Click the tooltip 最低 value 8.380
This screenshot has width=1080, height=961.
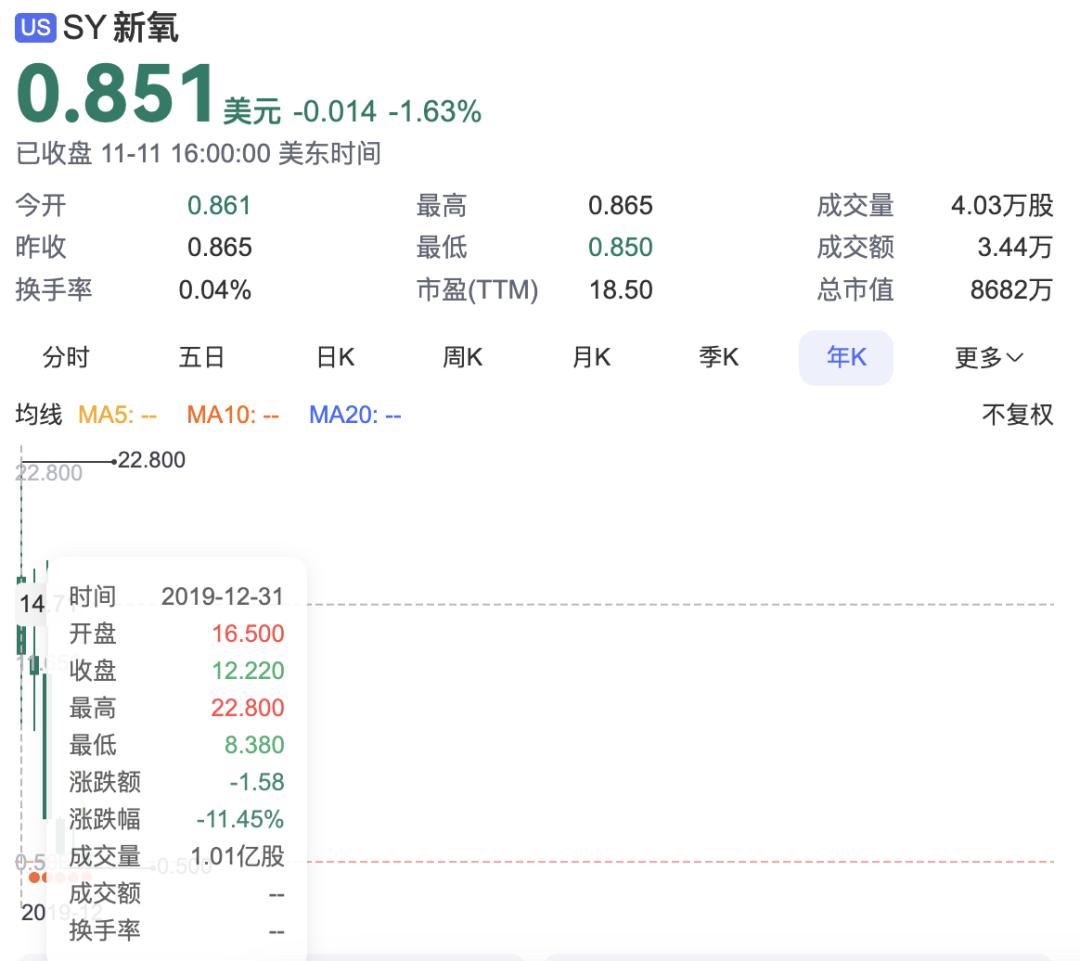(x=254, y=745)
